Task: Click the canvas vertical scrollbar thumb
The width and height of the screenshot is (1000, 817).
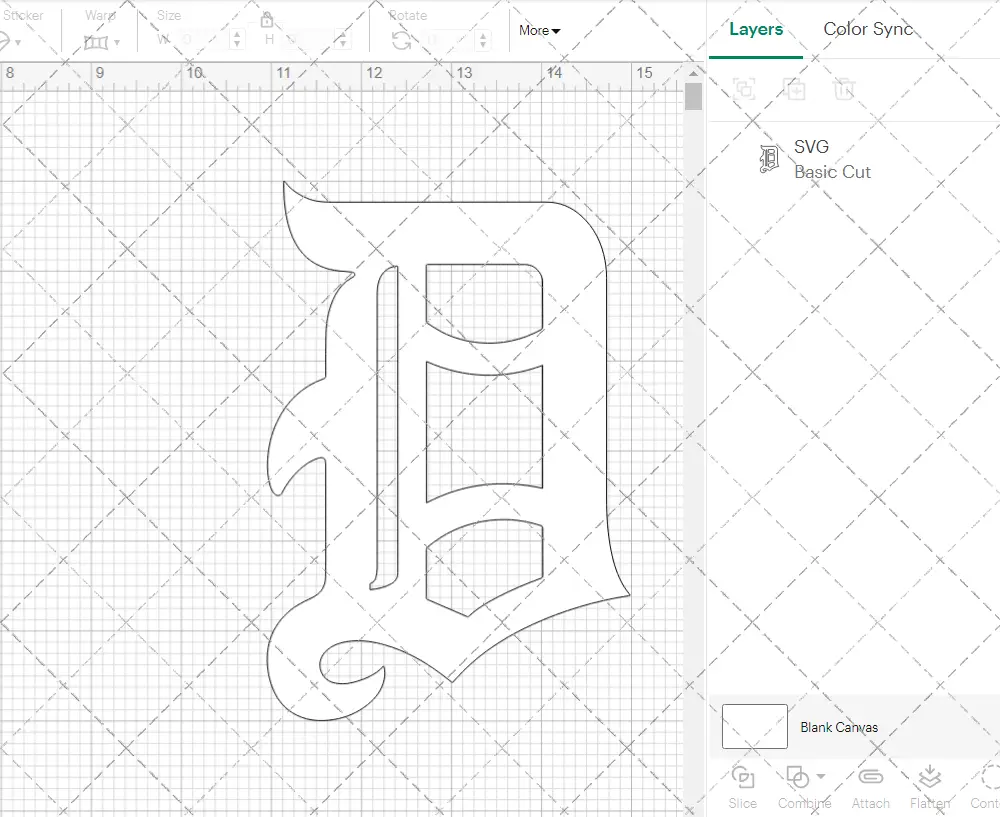Action: 693,97
